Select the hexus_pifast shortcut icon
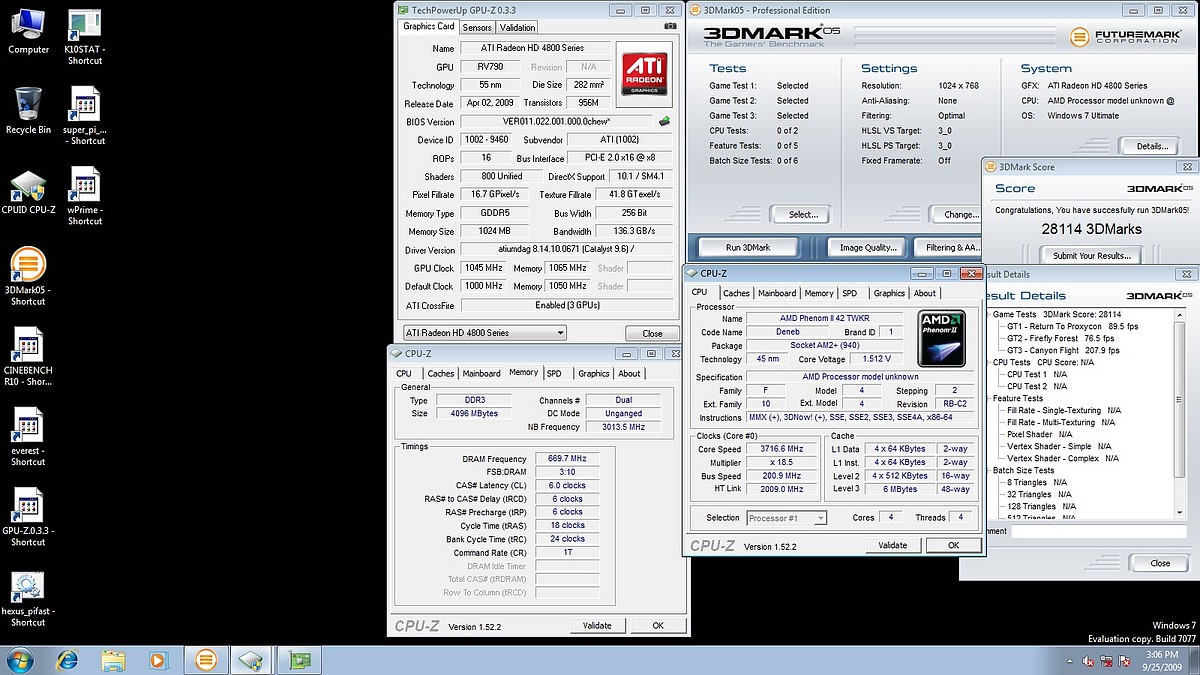This screenshot has width=1200, height=675. tap(28, 598)
